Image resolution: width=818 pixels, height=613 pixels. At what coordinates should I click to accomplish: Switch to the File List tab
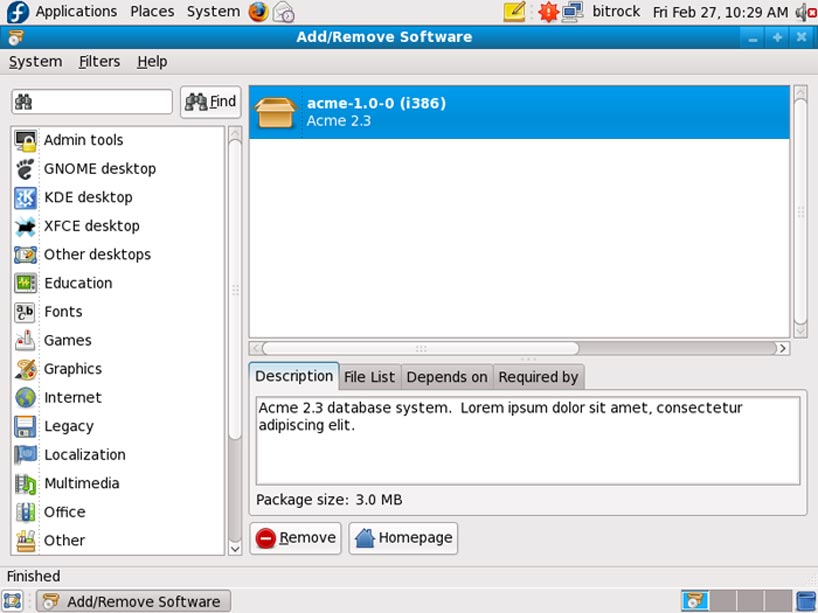click(369, 376)
